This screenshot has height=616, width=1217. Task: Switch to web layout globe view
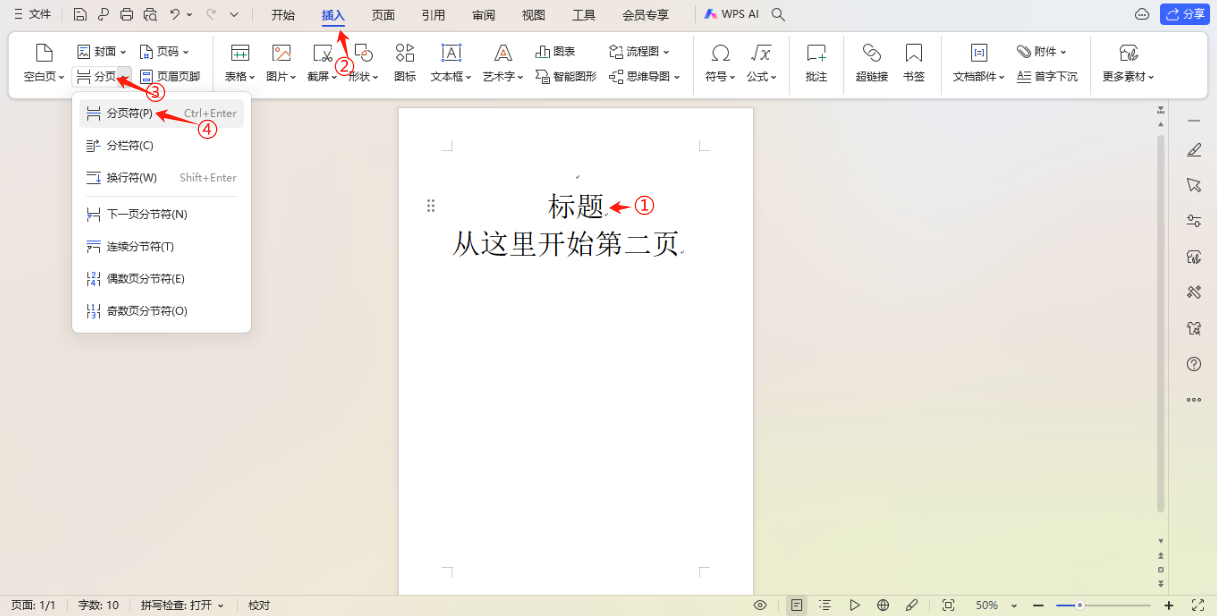point(883,605)
